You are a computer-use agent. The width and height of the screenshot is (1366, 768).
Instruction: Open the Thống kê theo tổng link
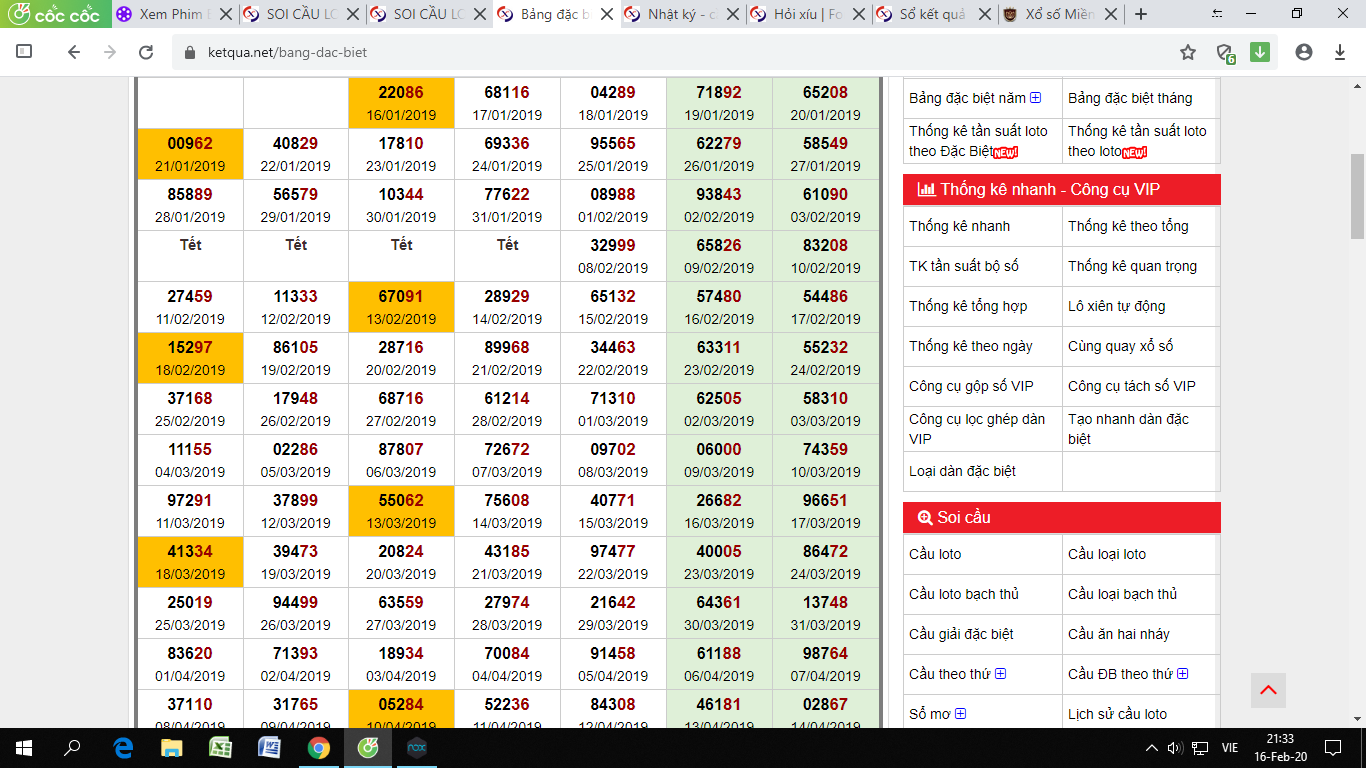pyautogui.click(x=1128, y=226)
